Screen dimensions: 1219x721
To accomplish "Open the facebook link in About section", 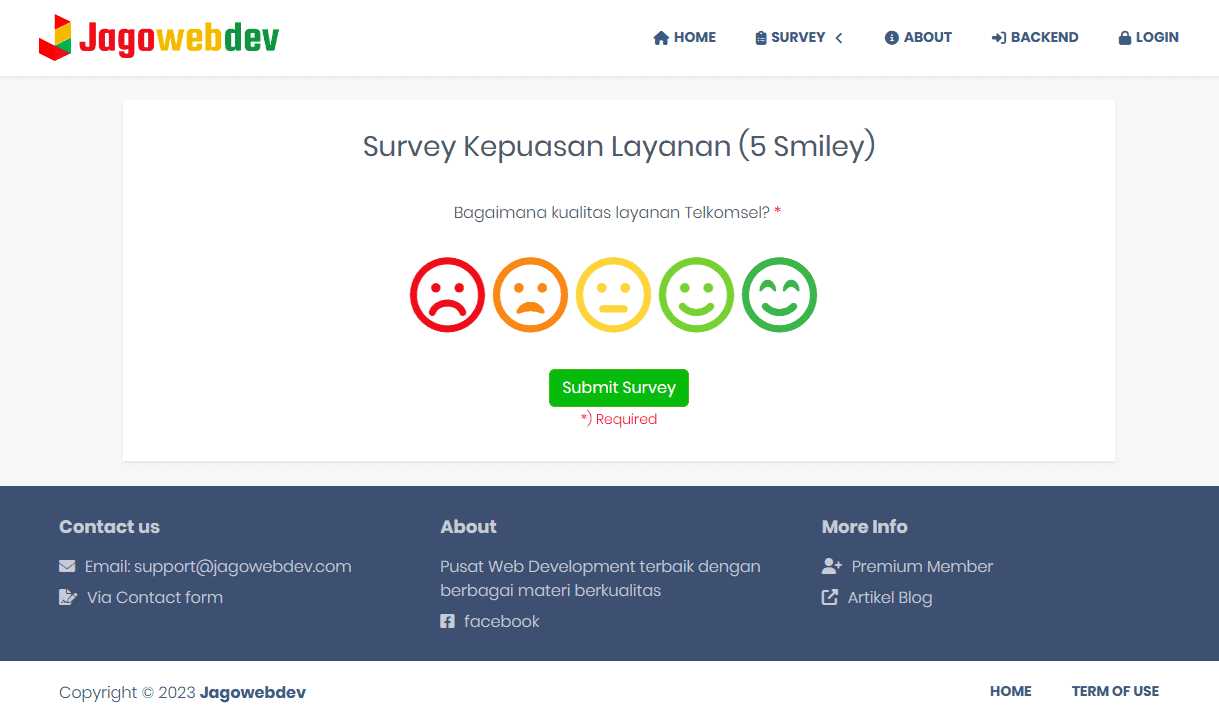I will (502, 621).
